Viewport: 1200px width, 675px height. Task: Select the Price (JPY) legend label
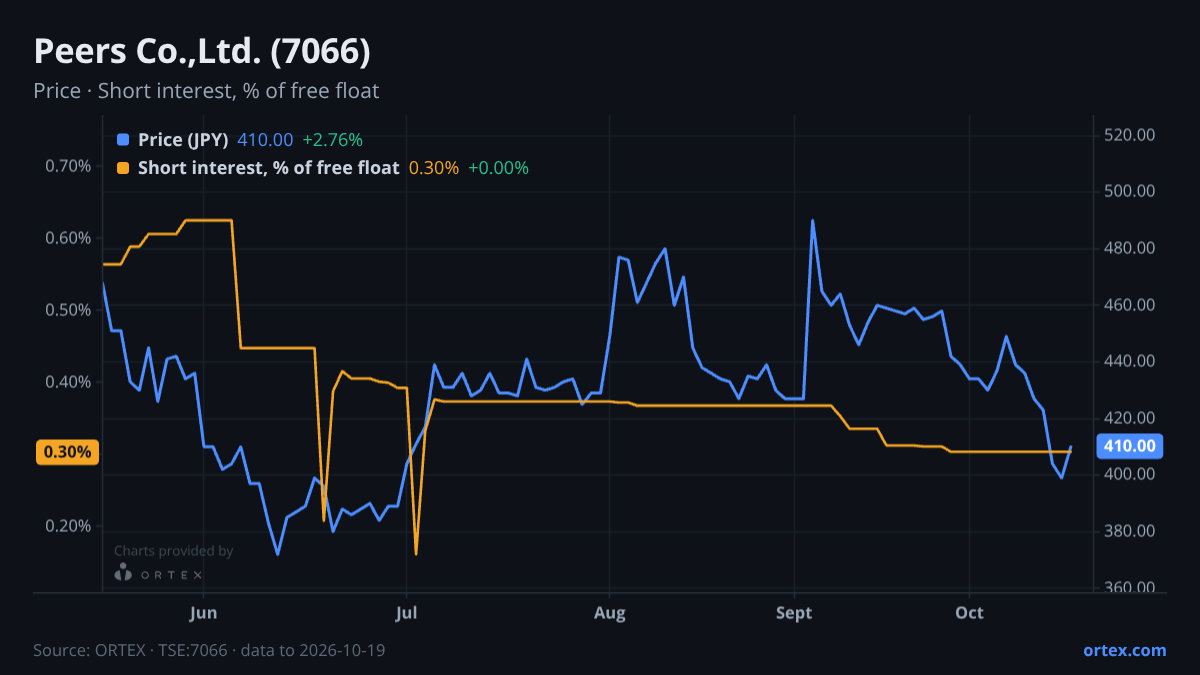[183, 140]
